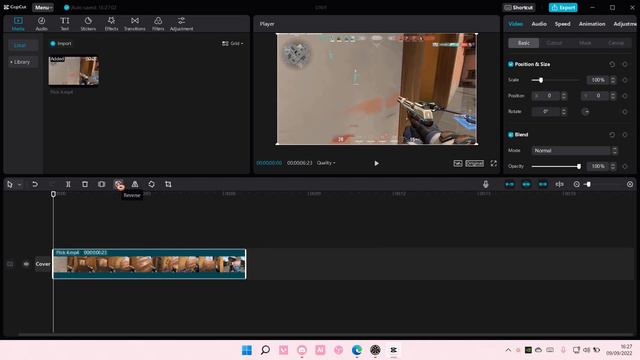Click the Import button
640x360 pixels.
(x=61, y=43)
